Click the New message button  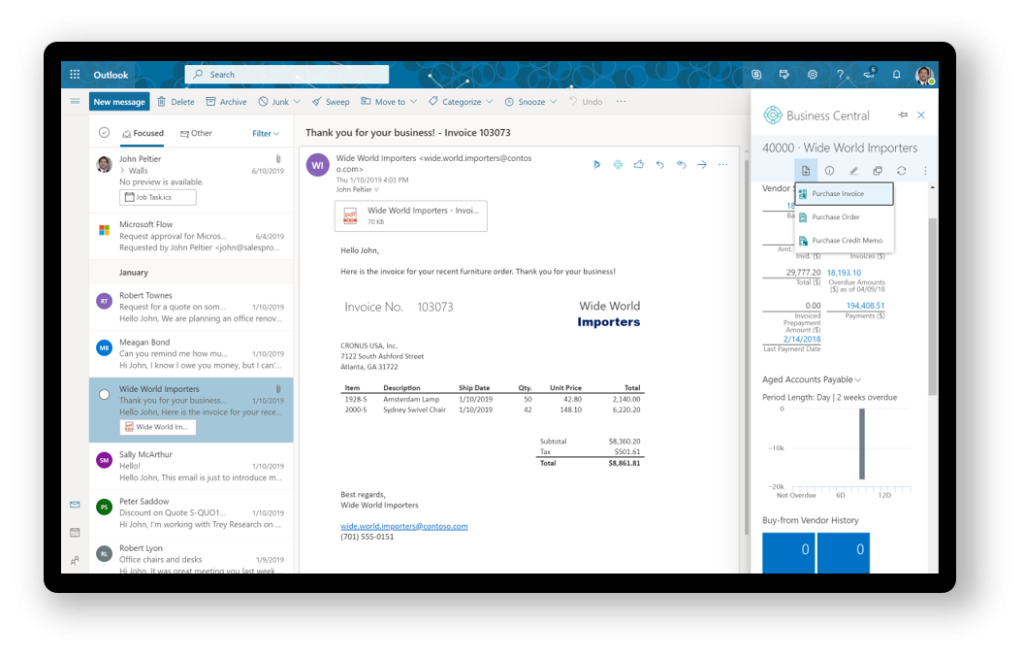click(x=119, y=102)
